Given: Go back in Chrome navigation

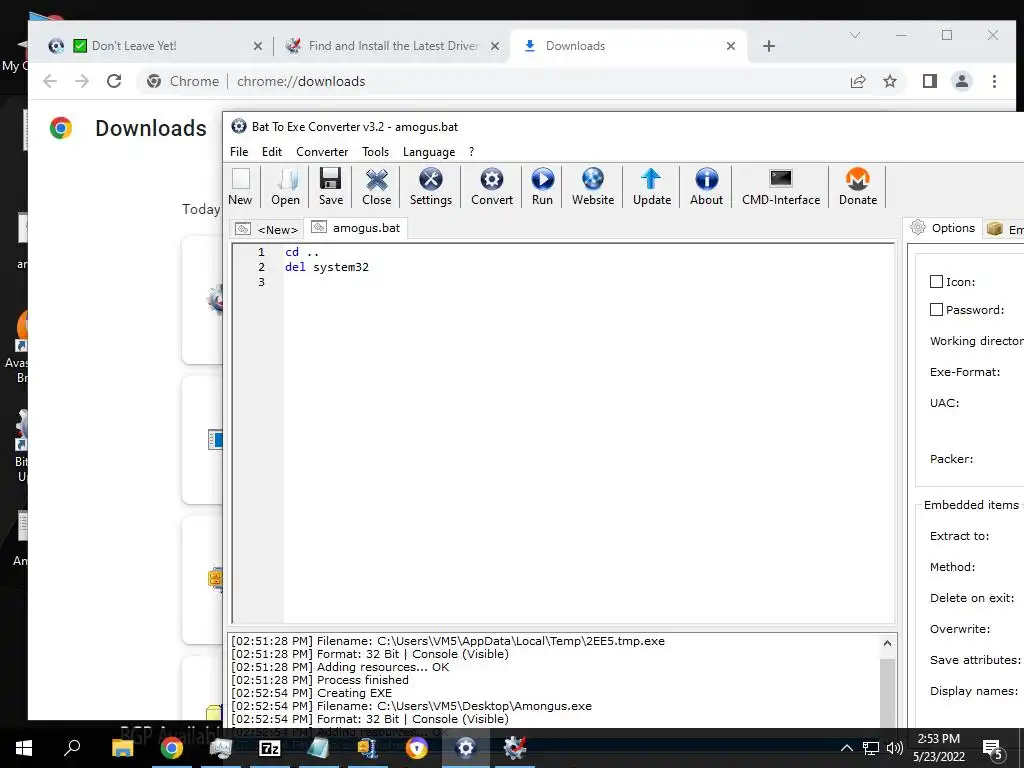Looking at the screenshot, I should click(x=50, y=81).
